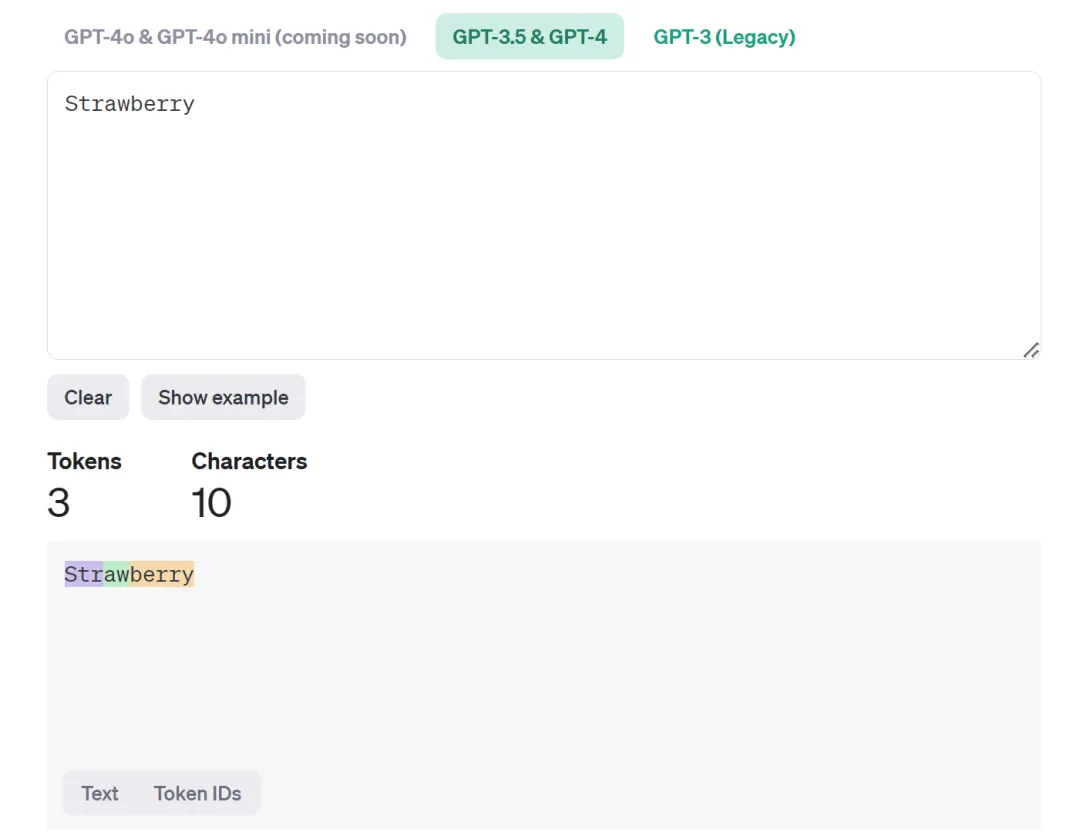Focus the empty area of the text input box
Viewport: 1080px width, 839px height.
click(x=544, y=234)
